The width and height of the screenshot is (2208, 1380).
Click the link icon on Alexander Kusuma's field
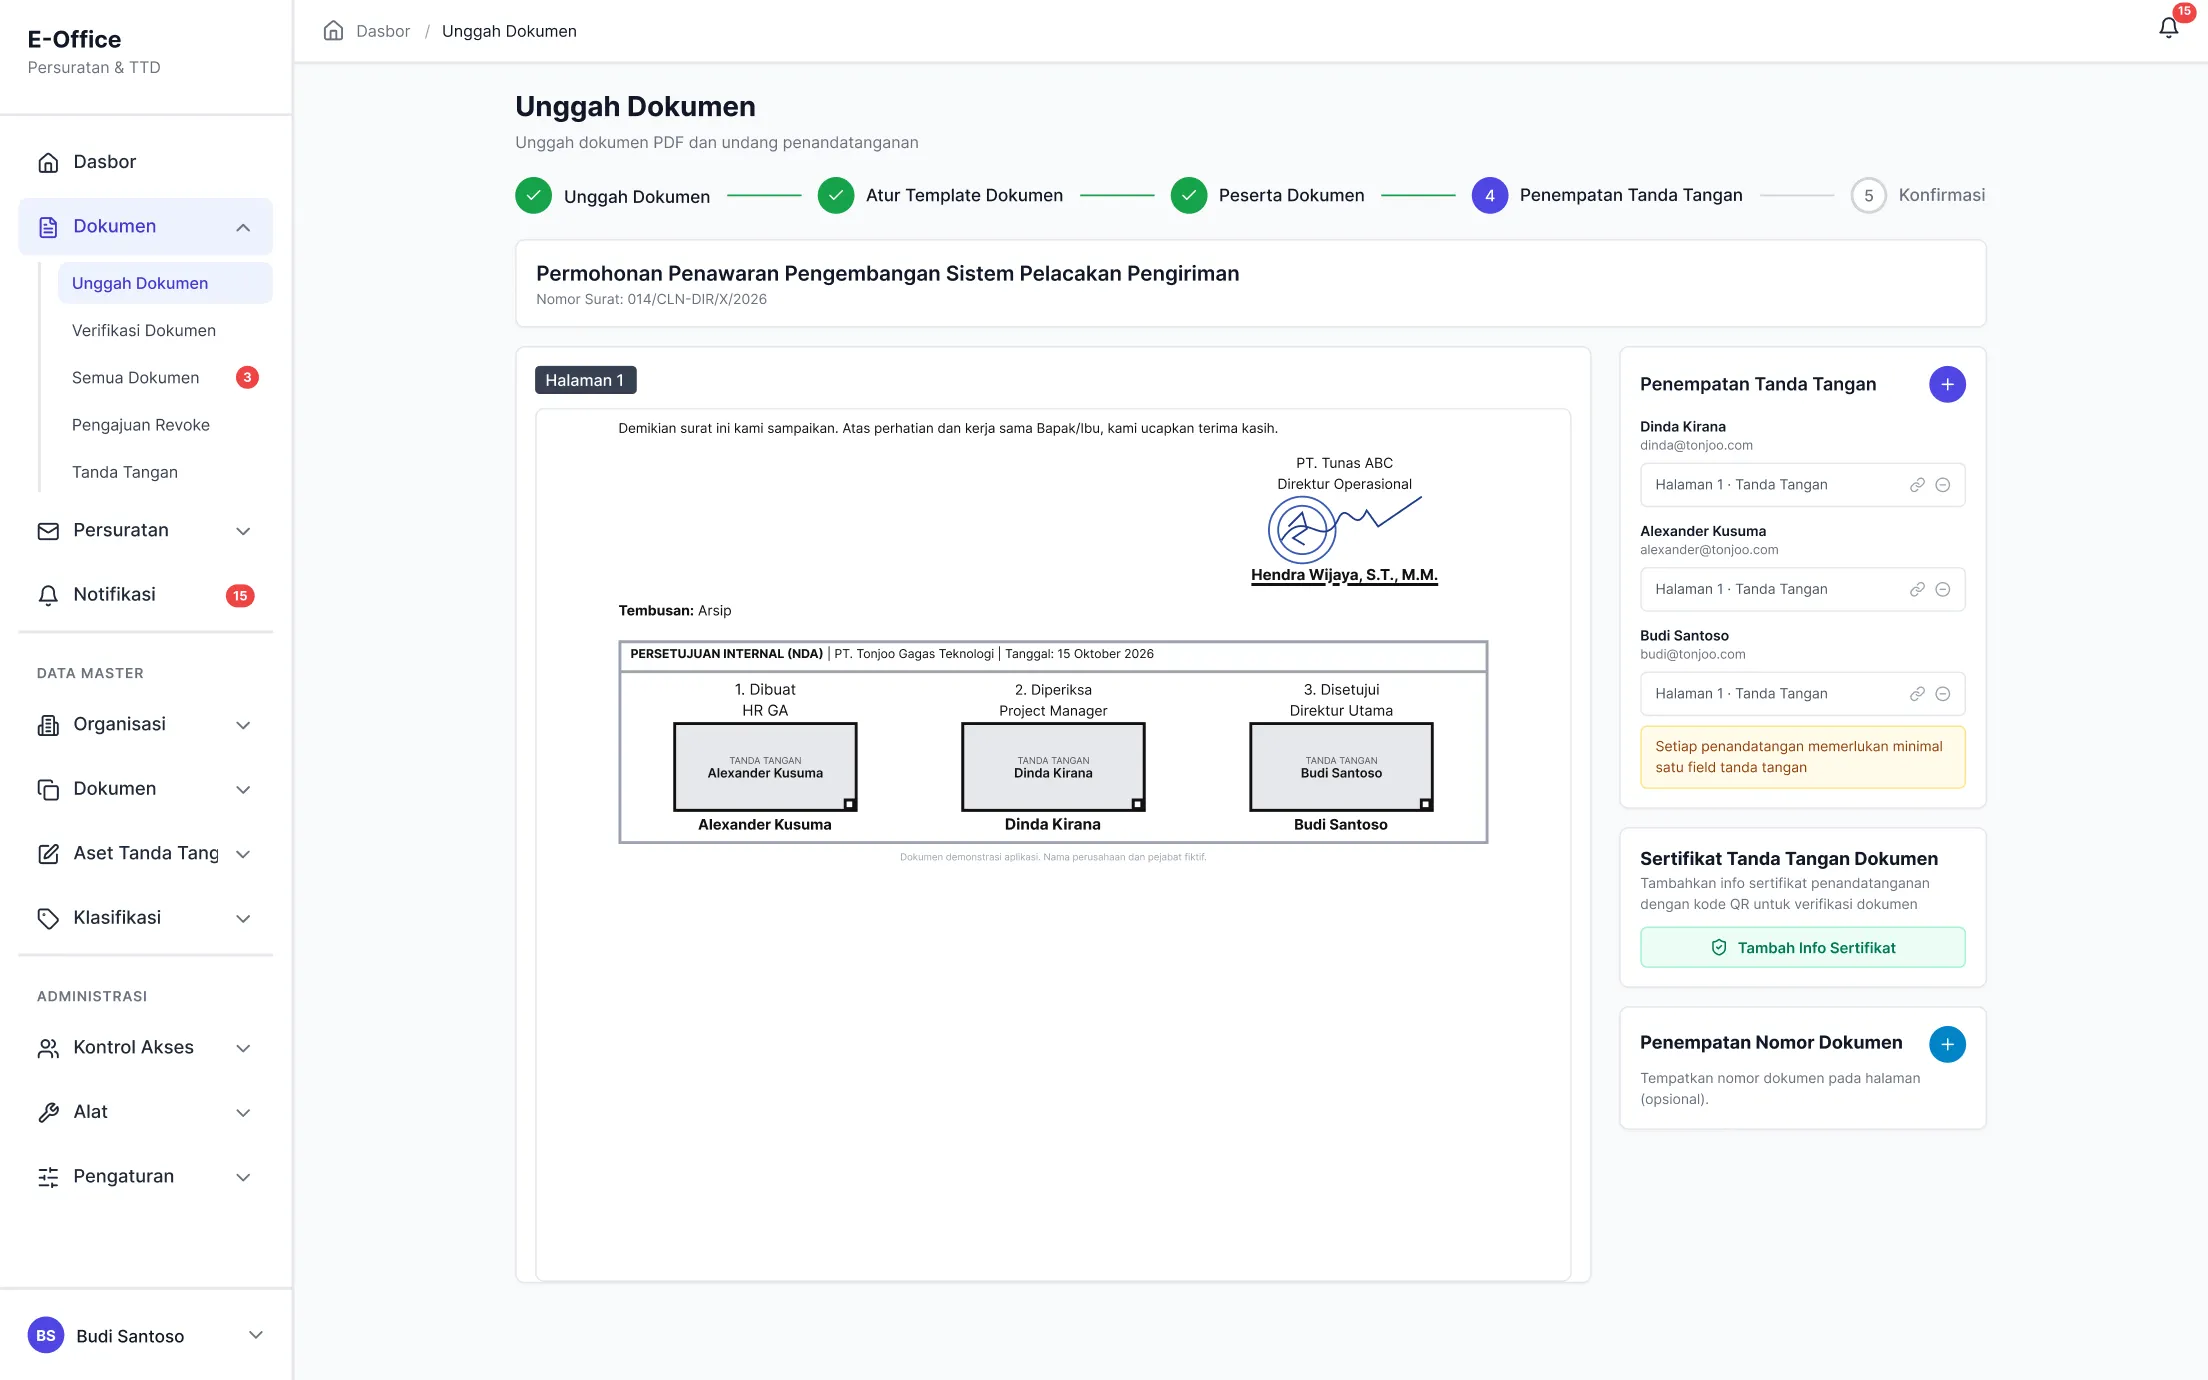point(1916,590)
